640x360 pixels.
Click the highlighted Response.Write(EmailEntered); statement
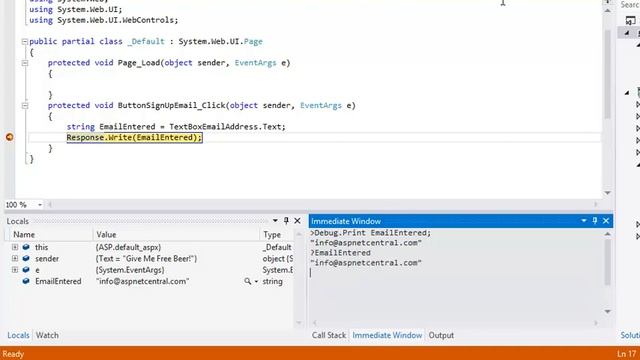(134, 138)
